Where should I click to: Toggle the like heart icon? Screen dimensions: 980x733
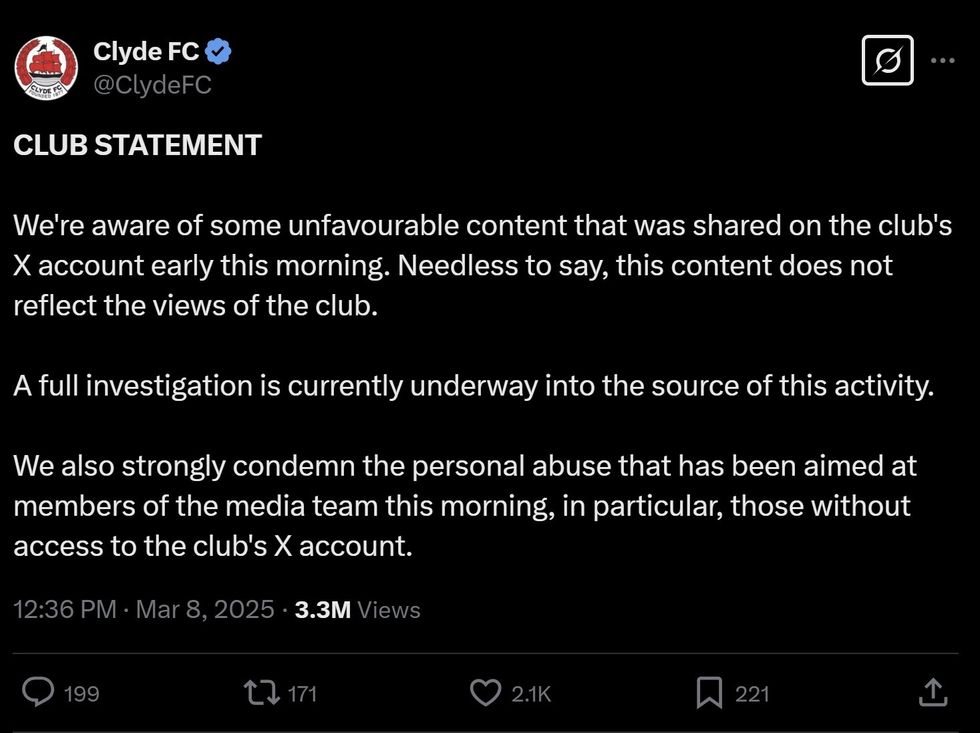click(x=485, y=692)
